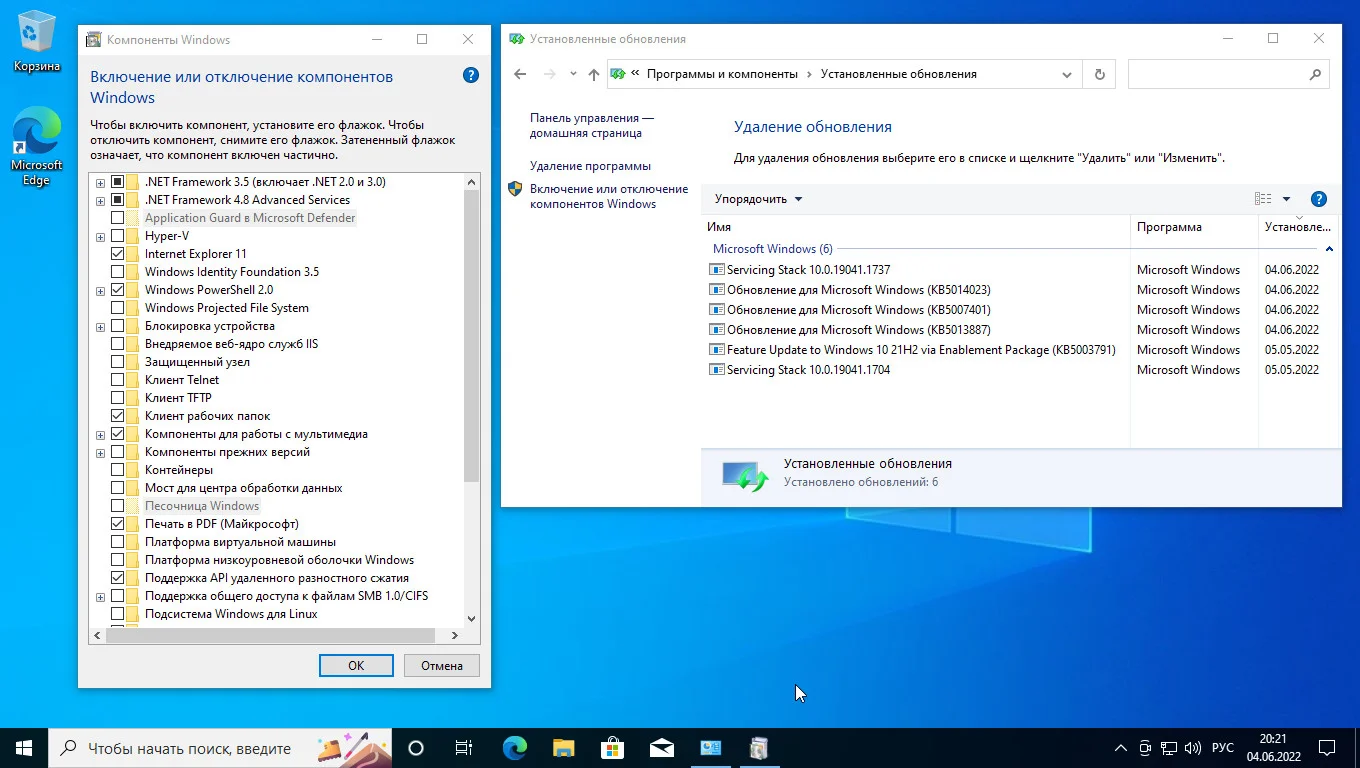
Task: Click Установленные обновления breadcrumb
Action: (898, 74)
